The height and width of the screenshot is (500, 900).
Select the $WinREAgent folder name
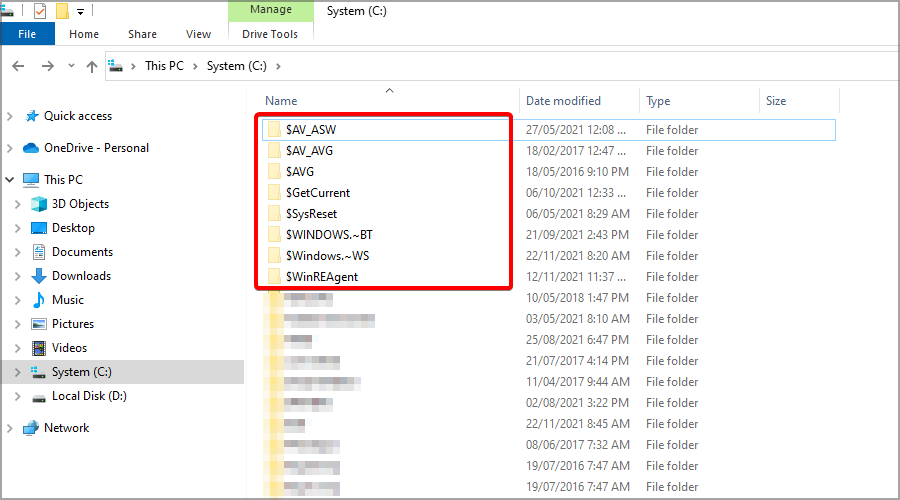pos(322,277)
